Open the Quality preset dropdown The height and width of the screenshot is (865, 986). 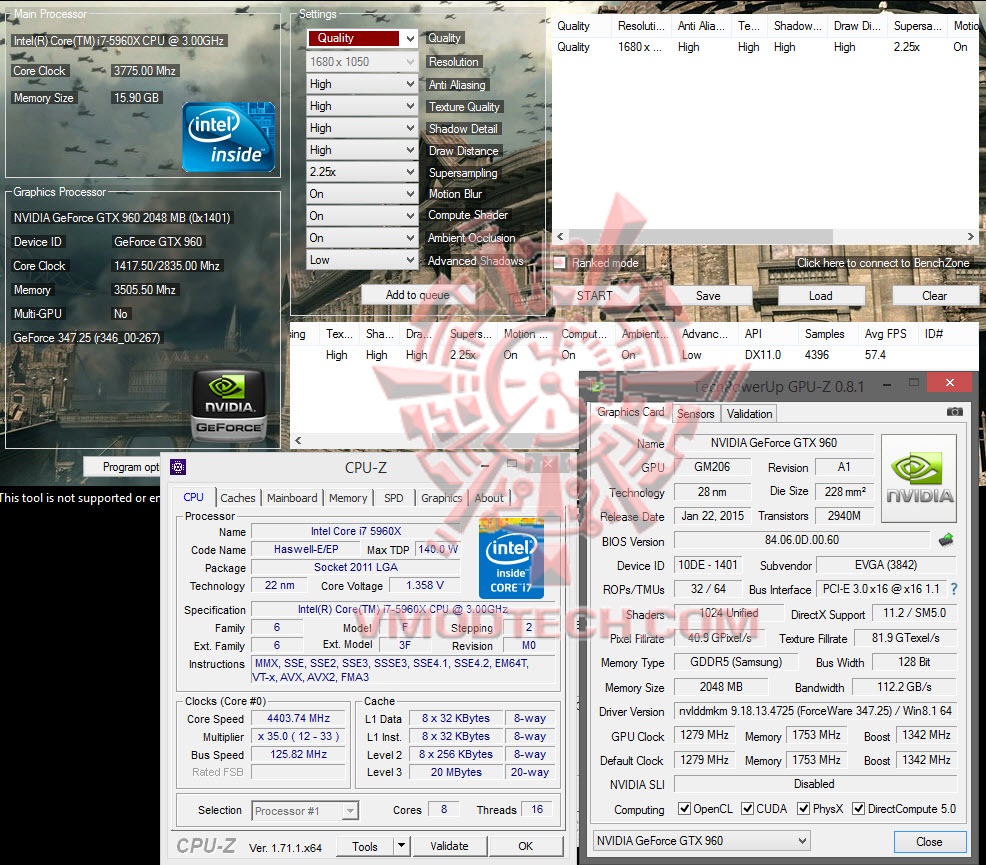[x=362, y=38]
